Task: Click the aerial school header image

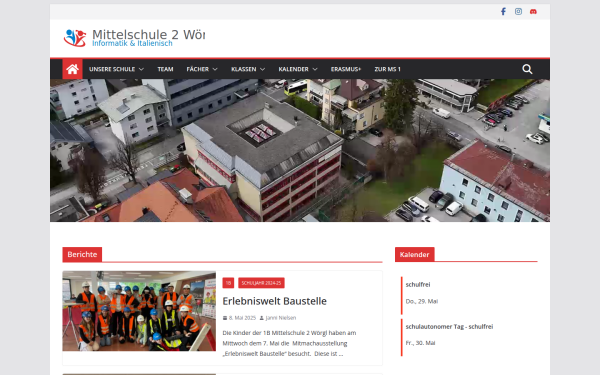Action: 300,150
